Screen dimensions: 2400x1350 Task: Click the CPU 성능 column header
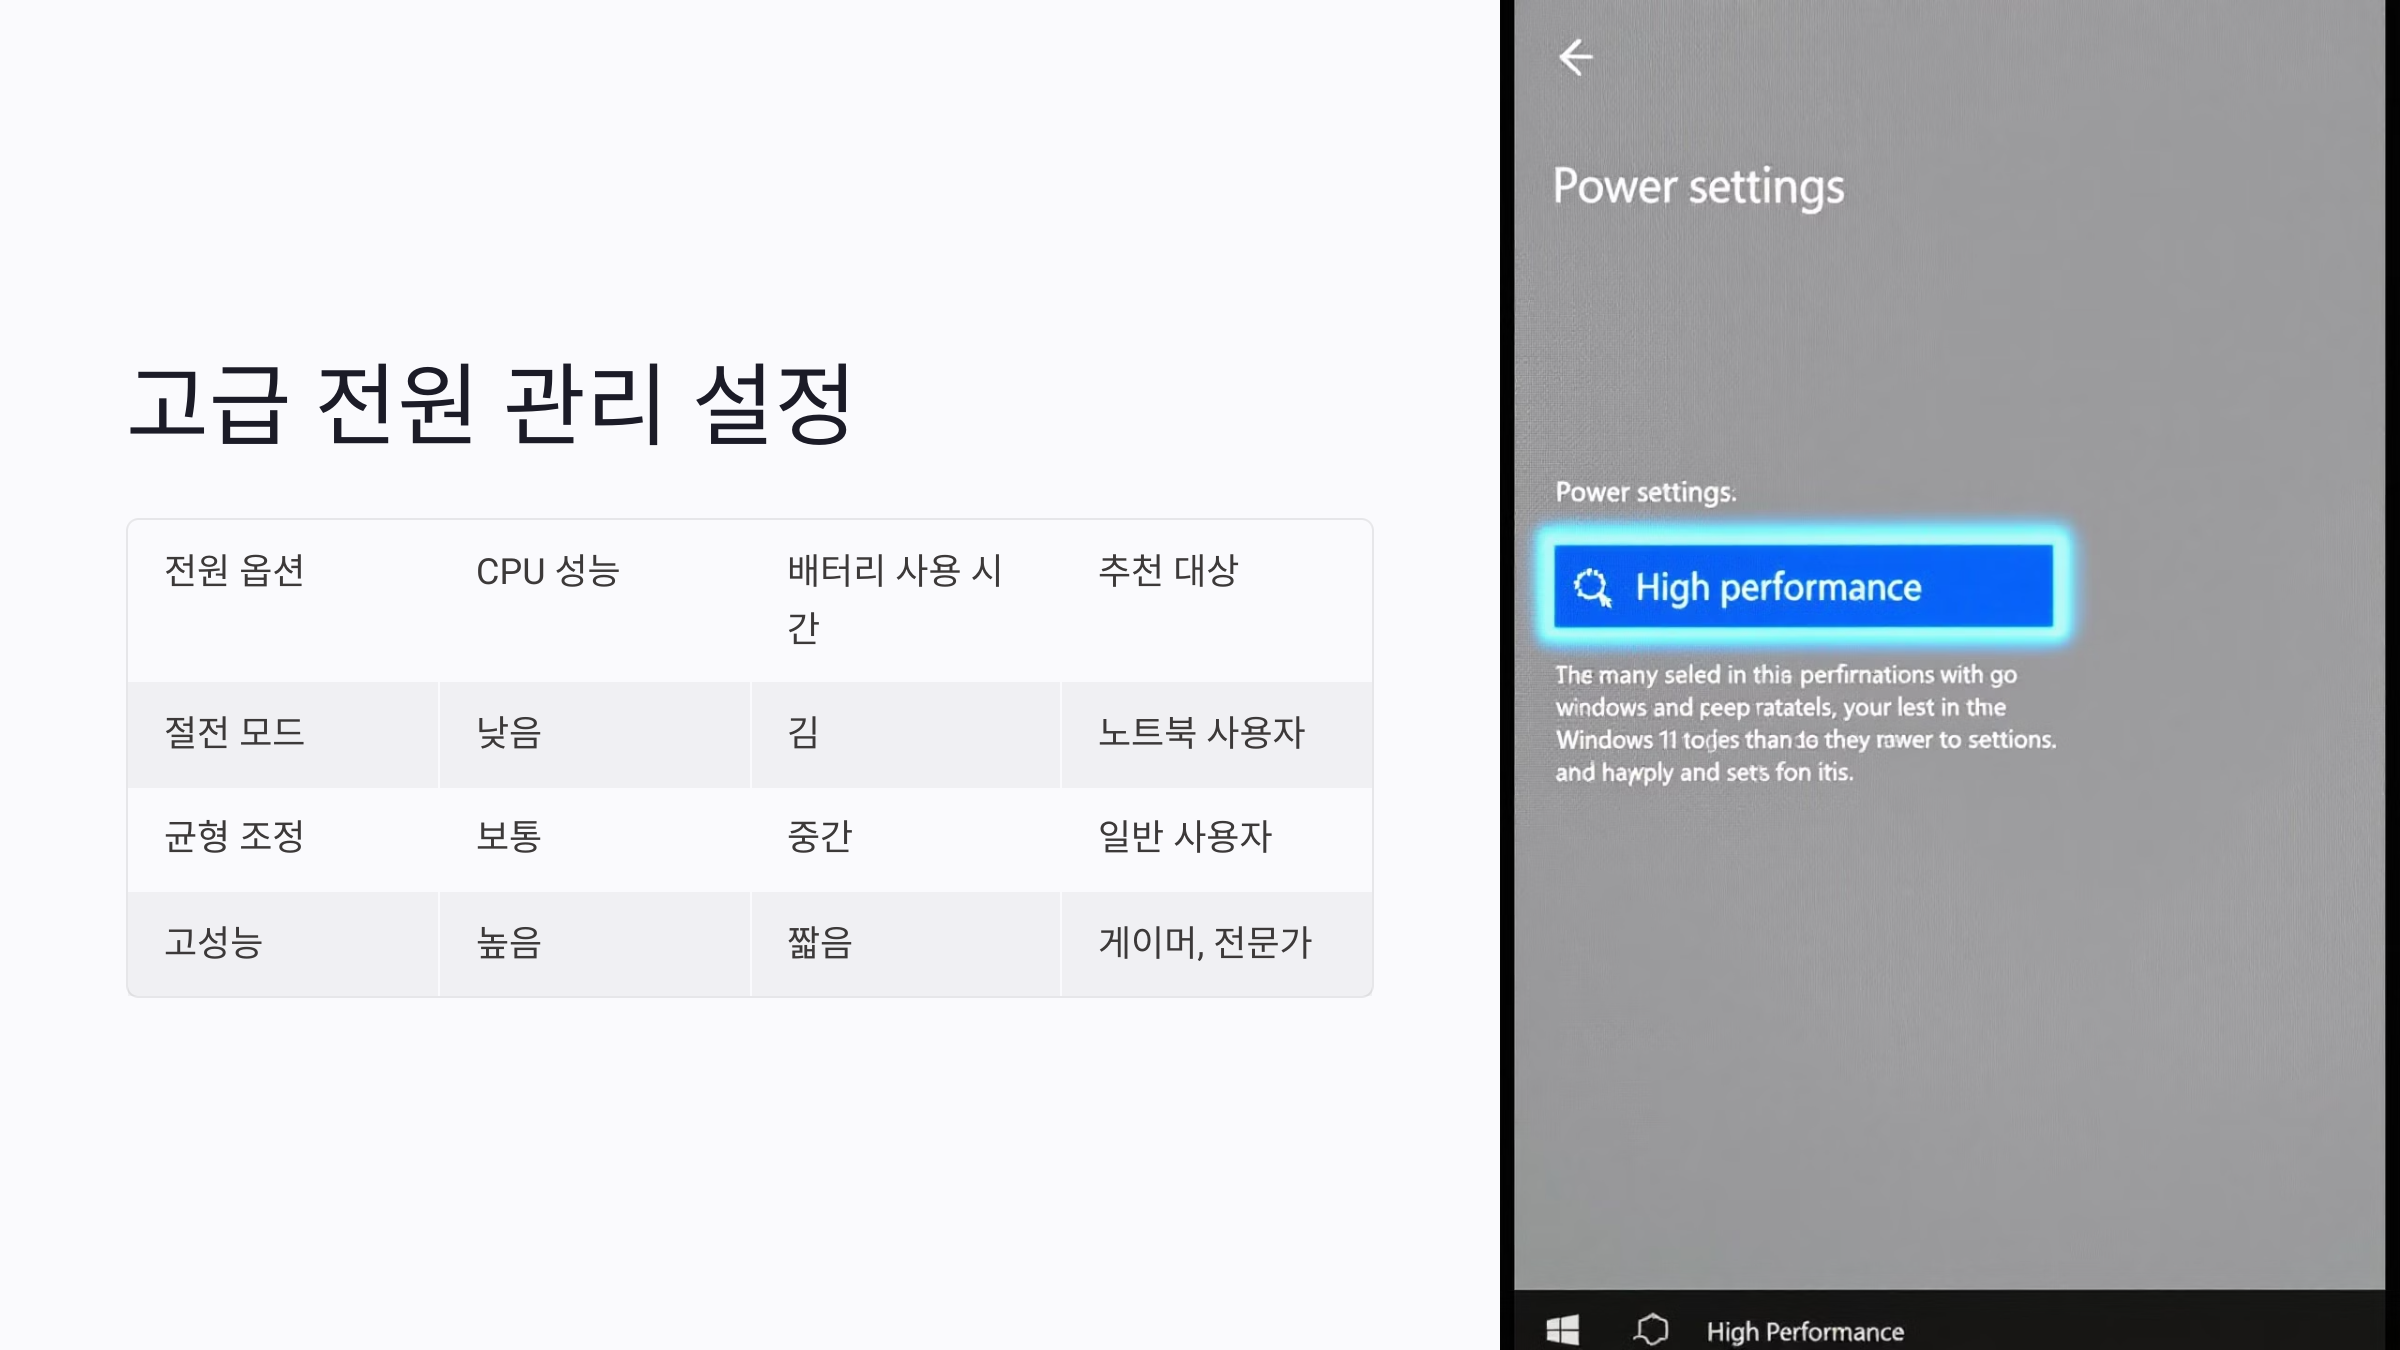coord(547,571)
